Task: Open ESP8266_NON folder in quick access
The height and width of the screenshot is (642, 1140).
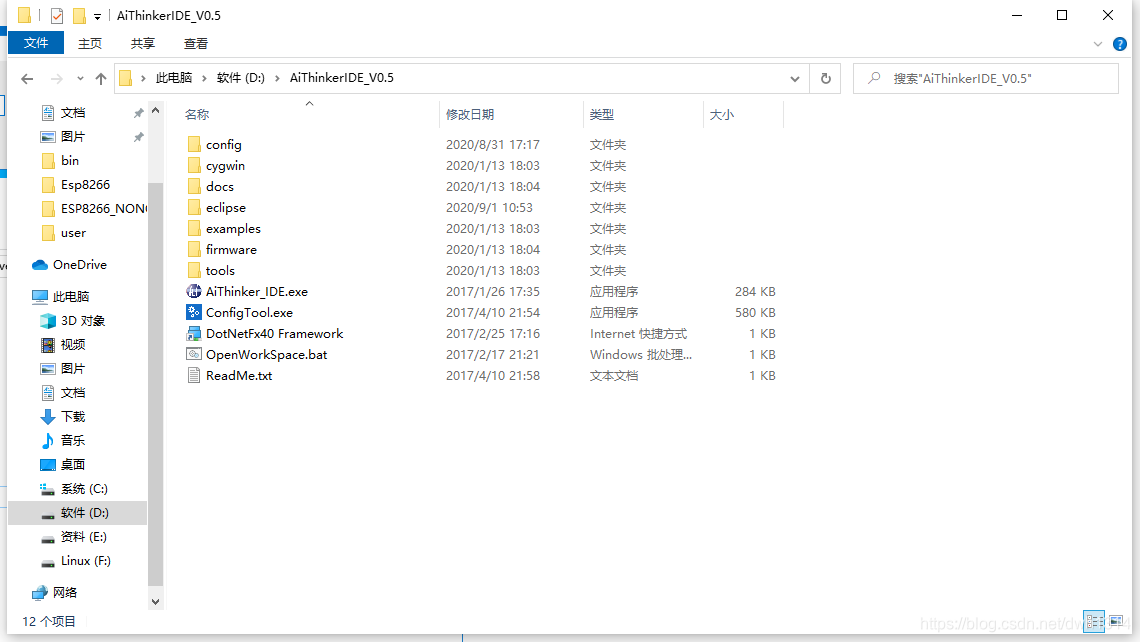Action: click(94, 209)
